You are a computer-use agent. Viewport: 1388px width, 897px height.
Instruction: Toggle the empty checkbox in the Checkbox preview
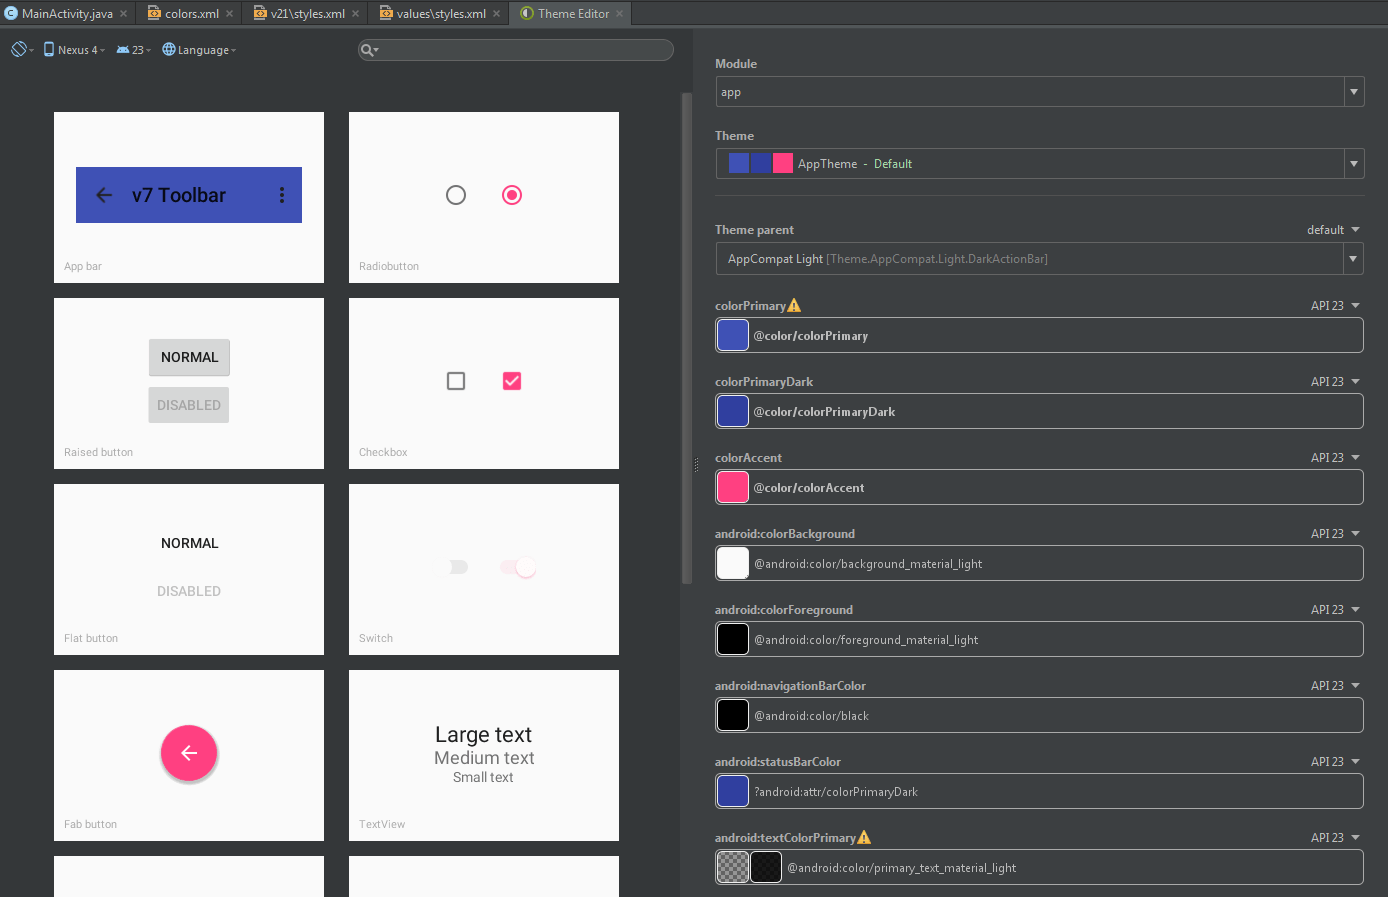click(x=456, y=381)
